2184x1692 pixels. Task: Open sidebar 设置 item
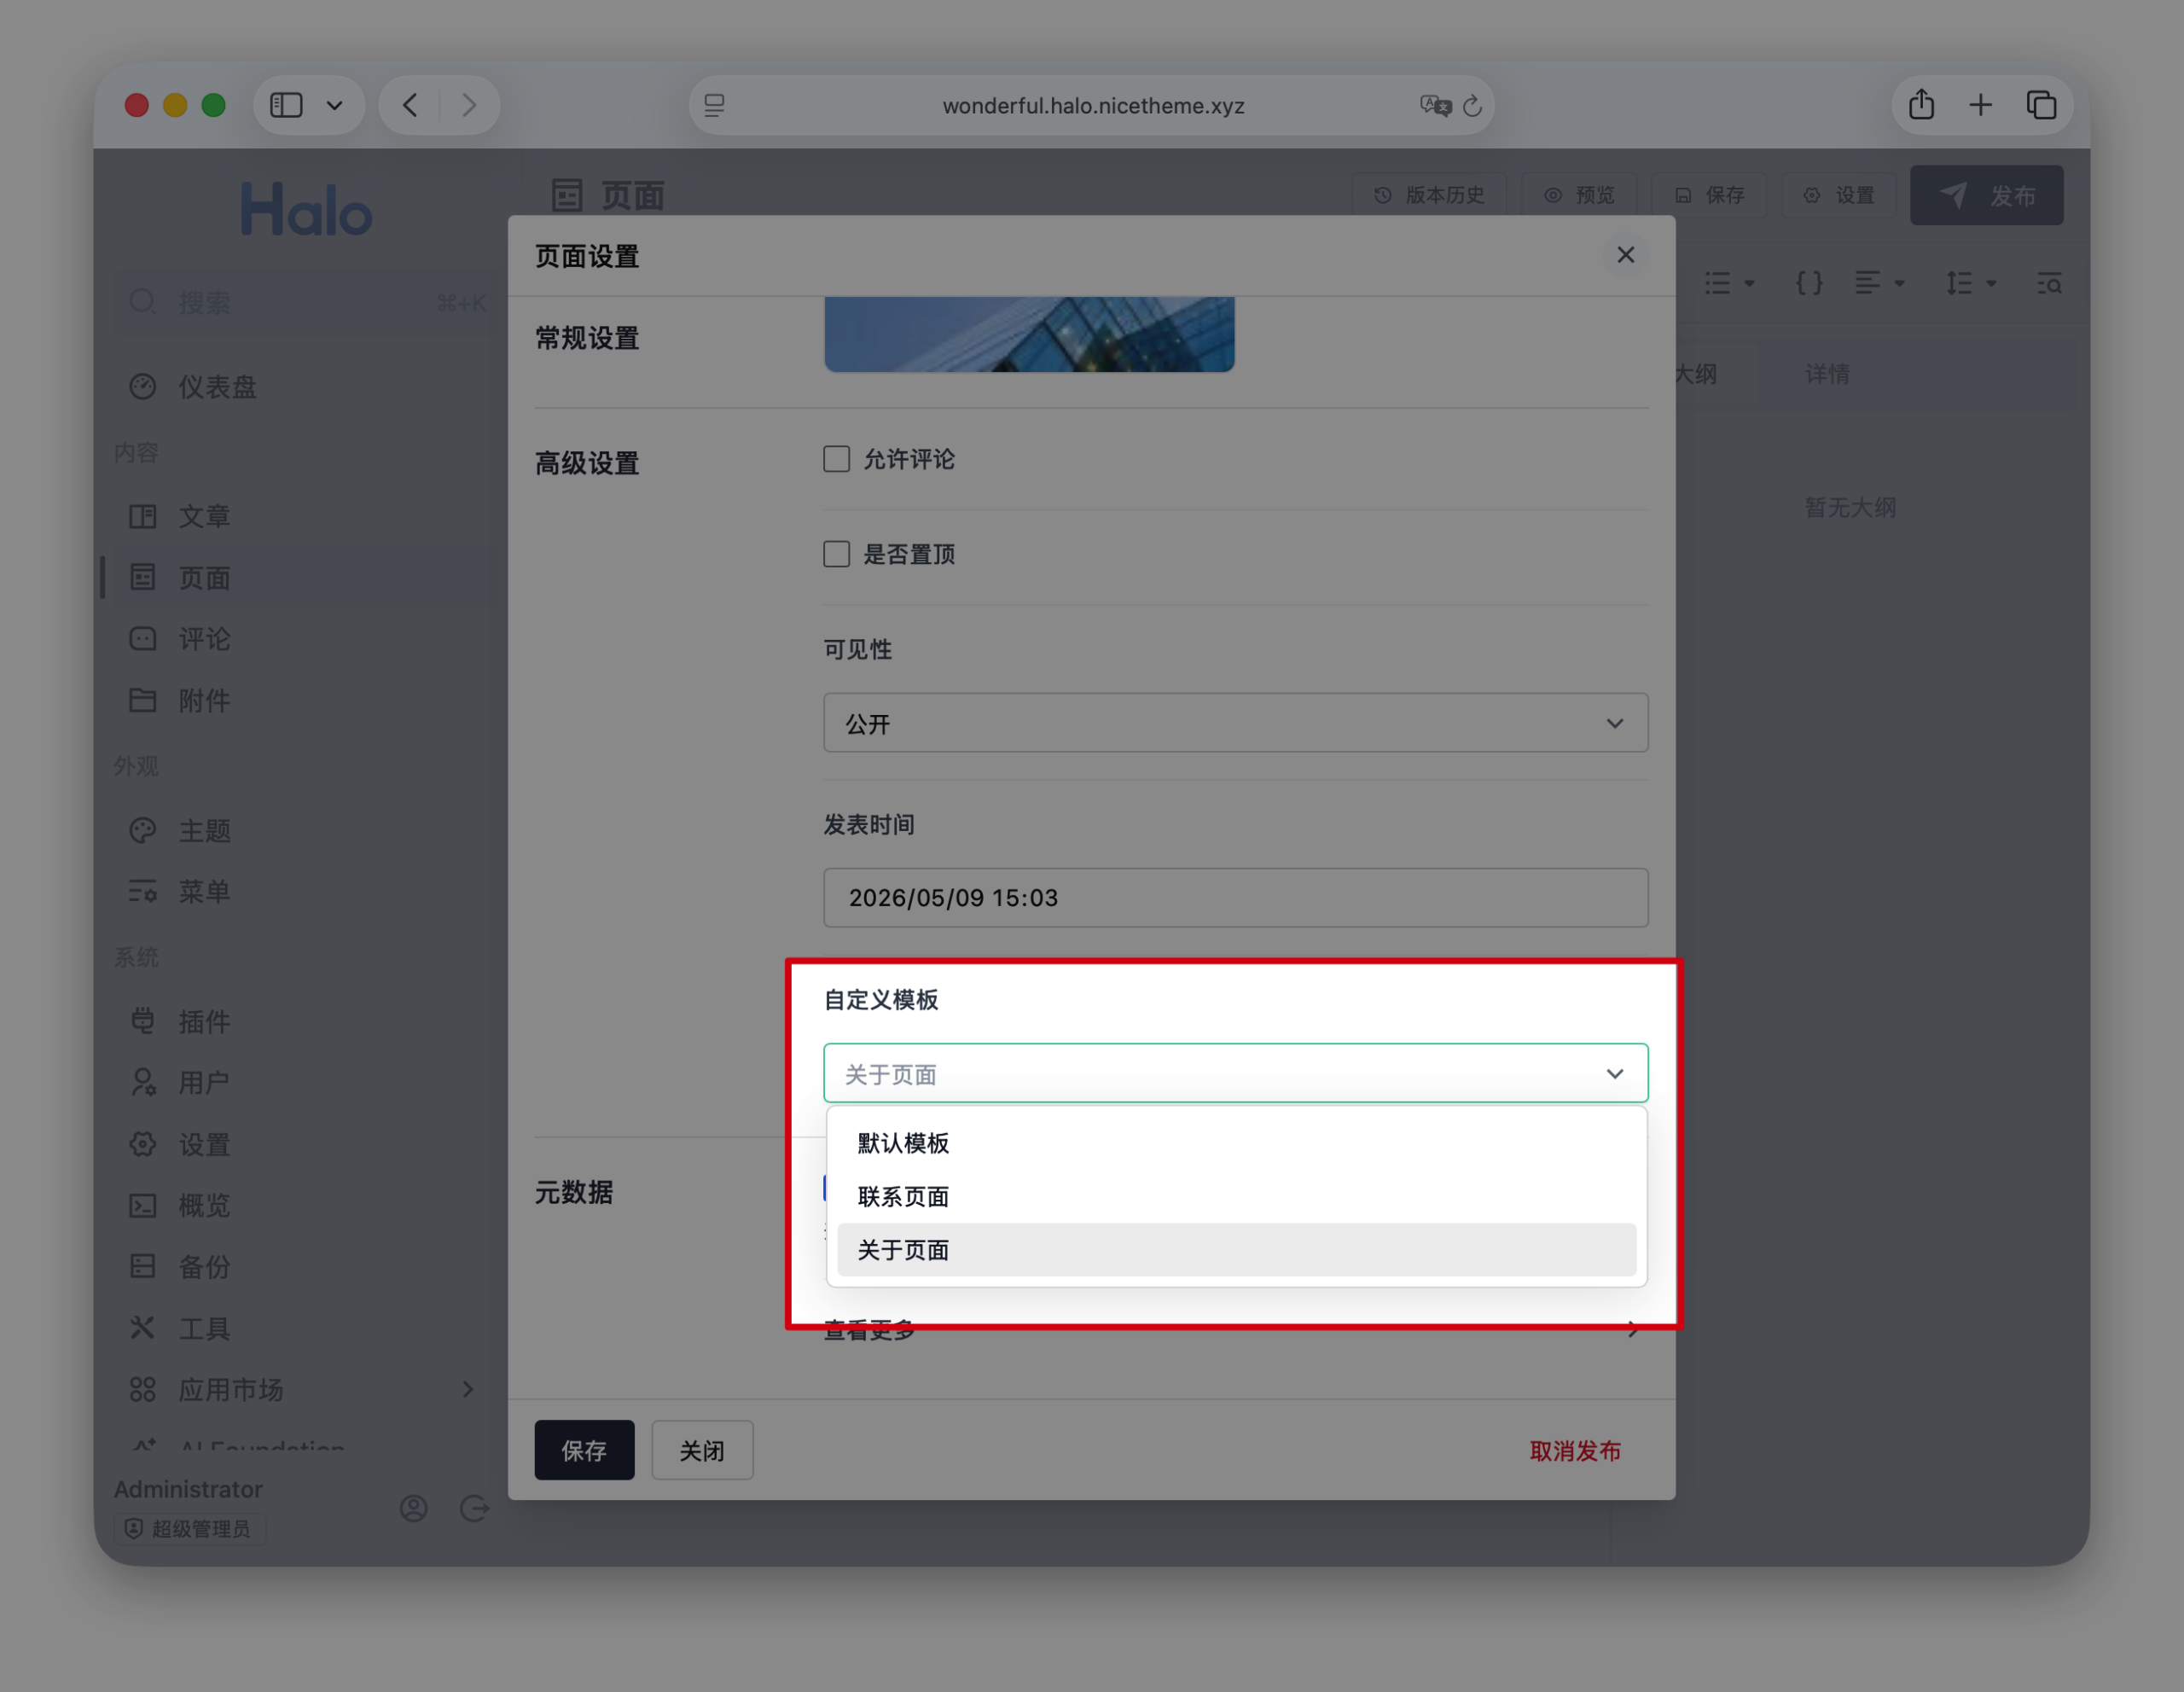pos(307,1144)
